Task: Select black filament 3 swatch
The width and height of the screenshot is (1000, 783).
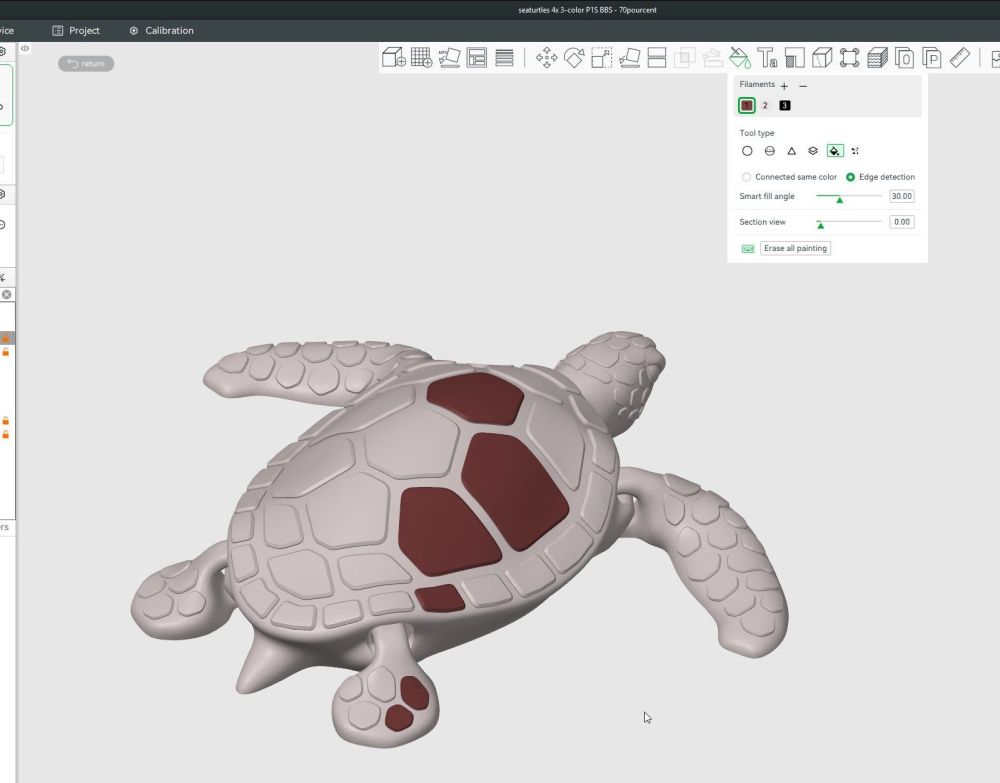Action: click(784, 105)
